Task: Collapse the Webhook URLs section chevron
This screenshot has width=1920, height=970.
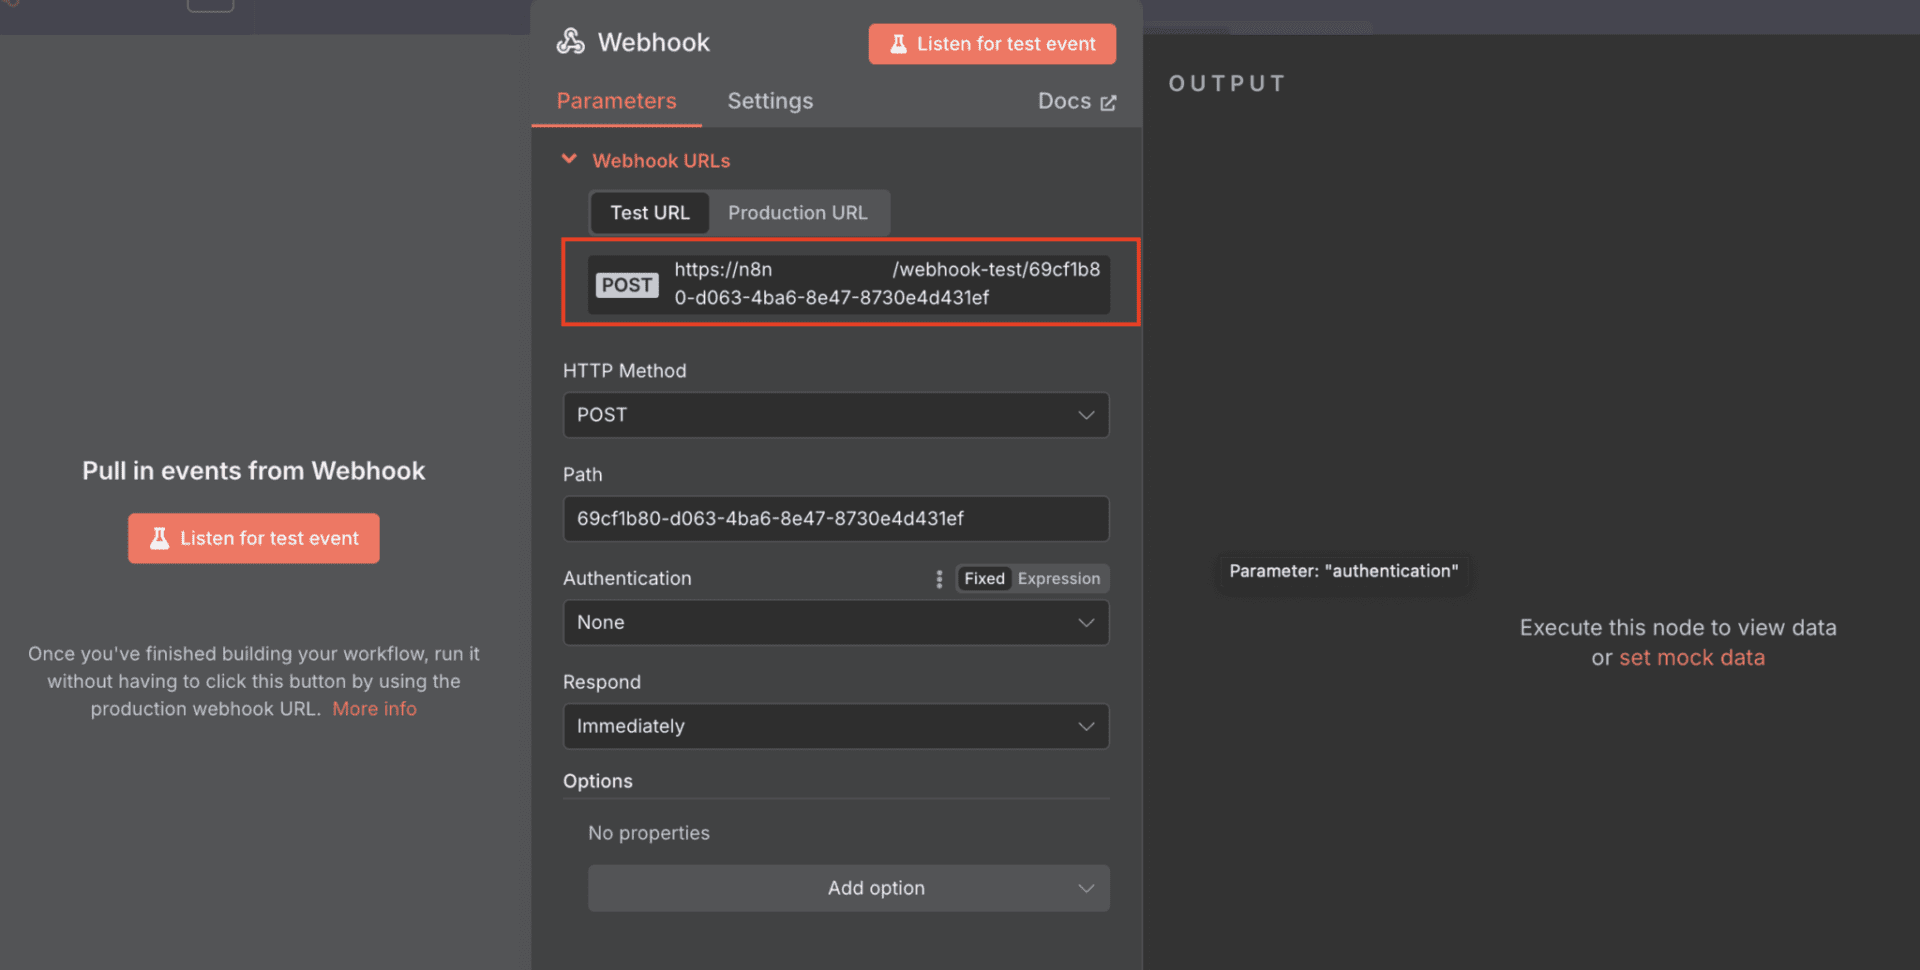Action: 570,160
